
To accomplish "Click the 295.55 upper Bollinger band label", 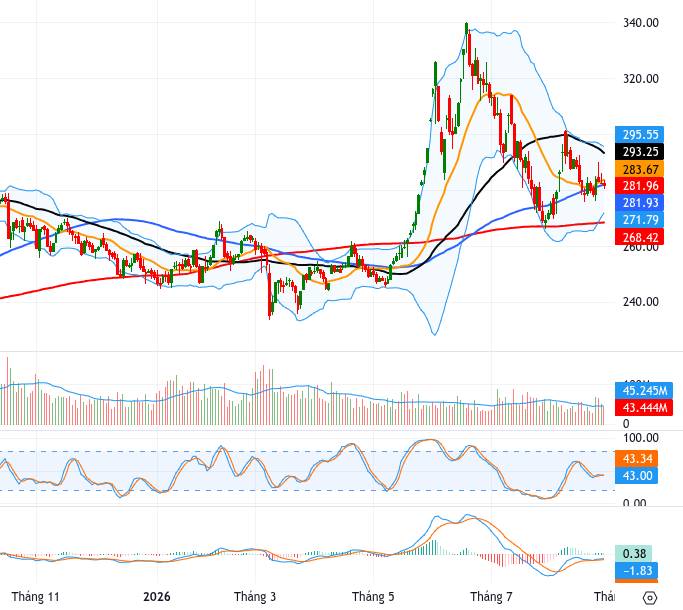I will tap(639, 135).
